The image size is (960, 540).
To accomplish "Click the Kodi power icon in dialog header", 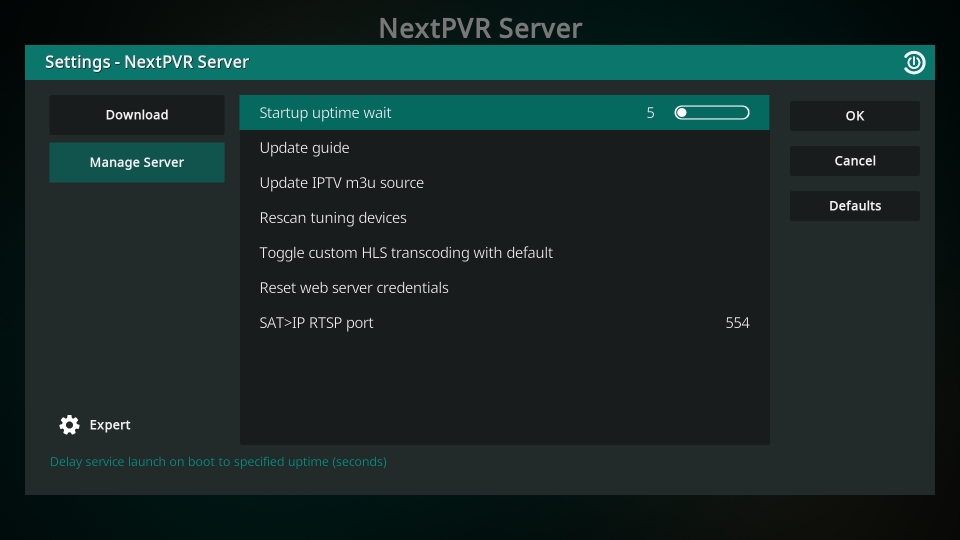I will pos(914,63).
